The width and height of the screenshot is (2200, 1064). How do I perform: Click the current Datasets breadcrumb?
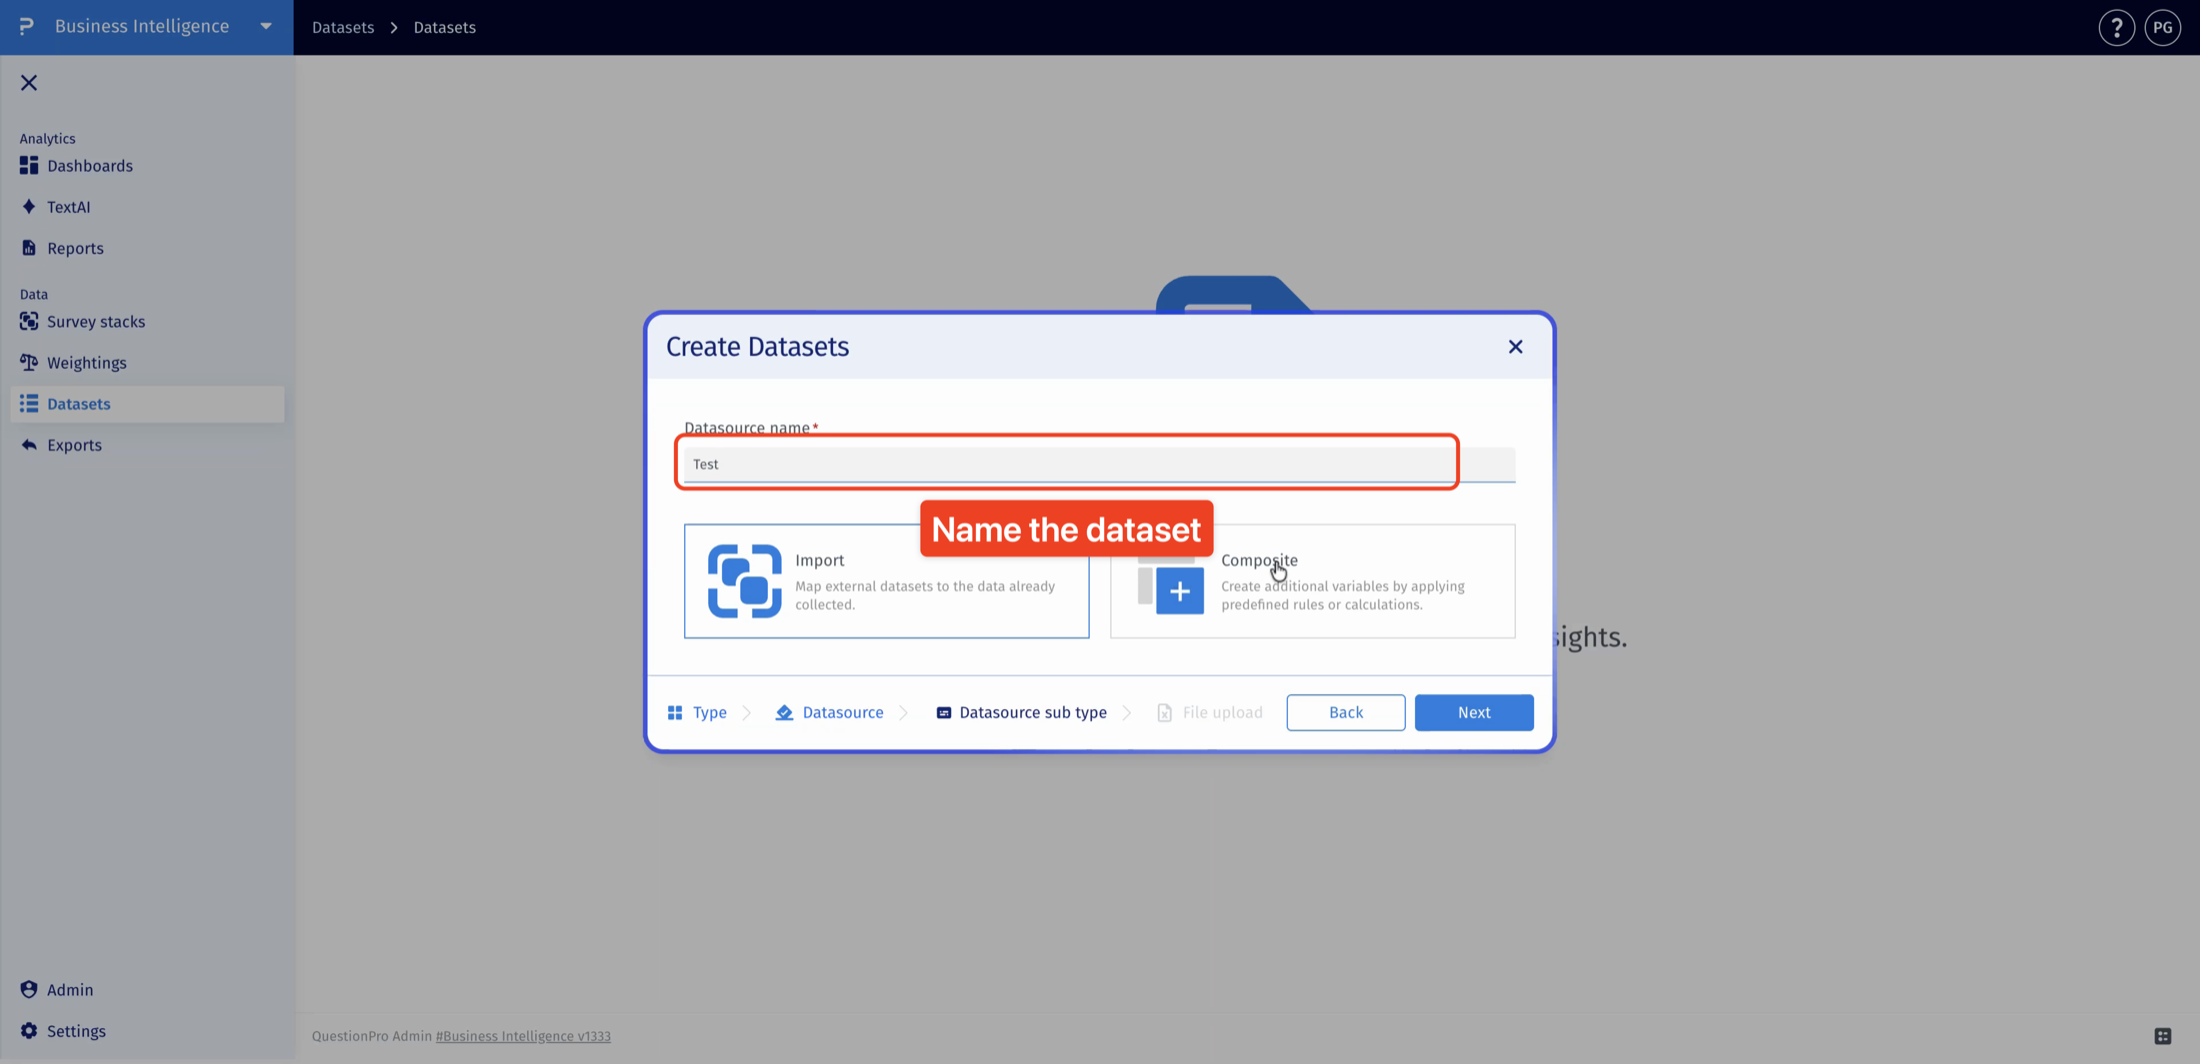click(x=445, y=27)
